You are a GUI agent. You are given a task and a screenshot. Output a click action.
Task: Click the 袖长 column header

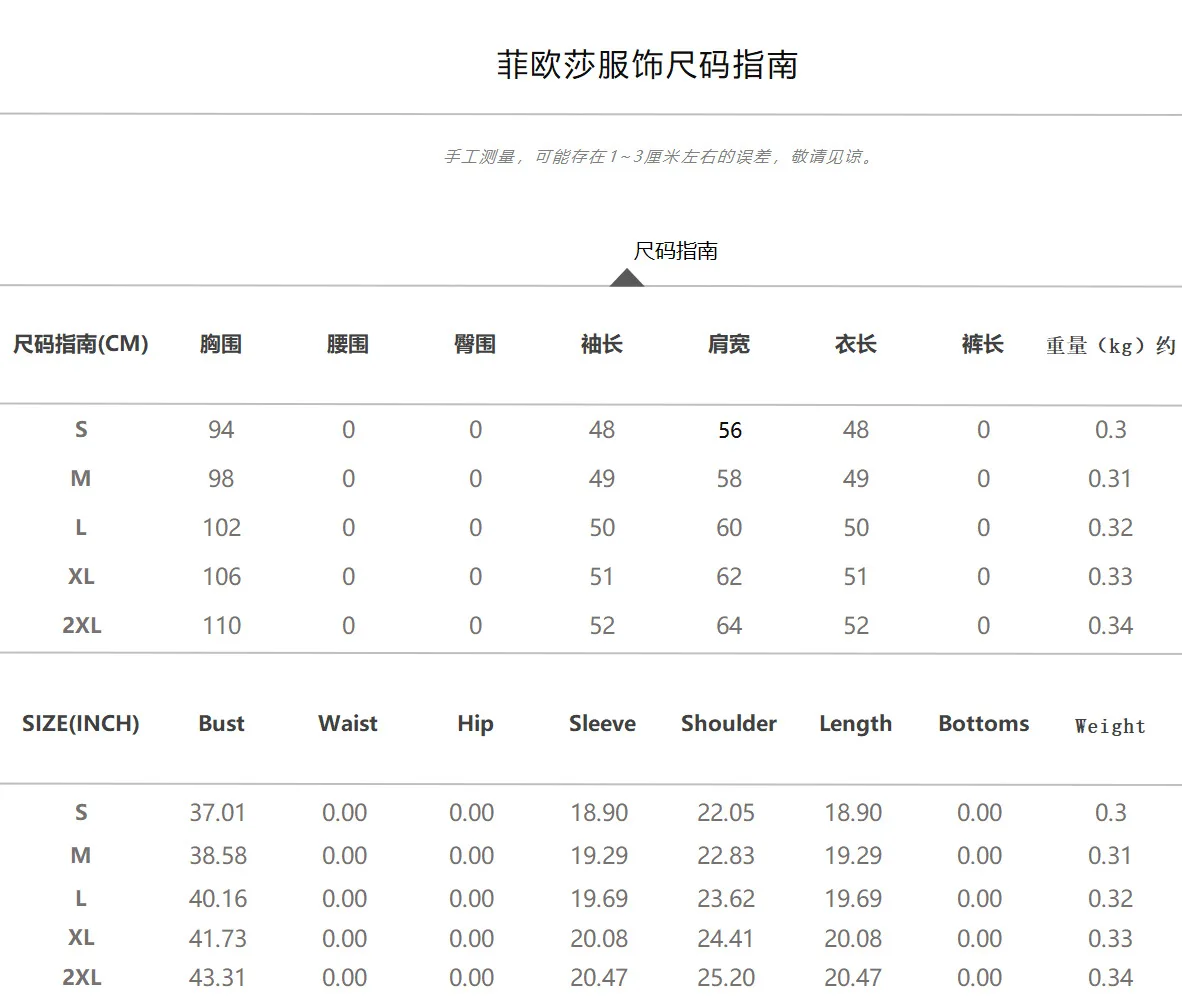pyautogui.click(x=602, y=344)
